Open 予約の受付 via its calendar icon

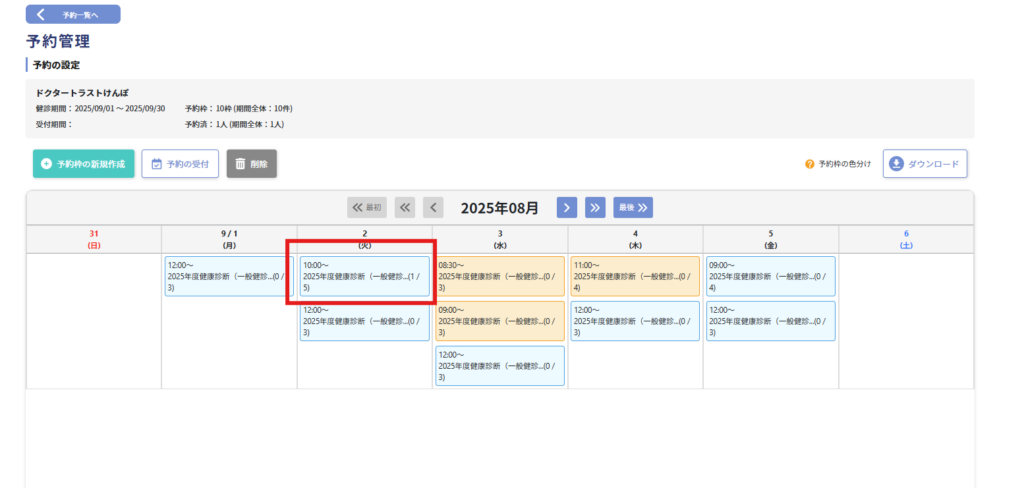coord(156,164)
